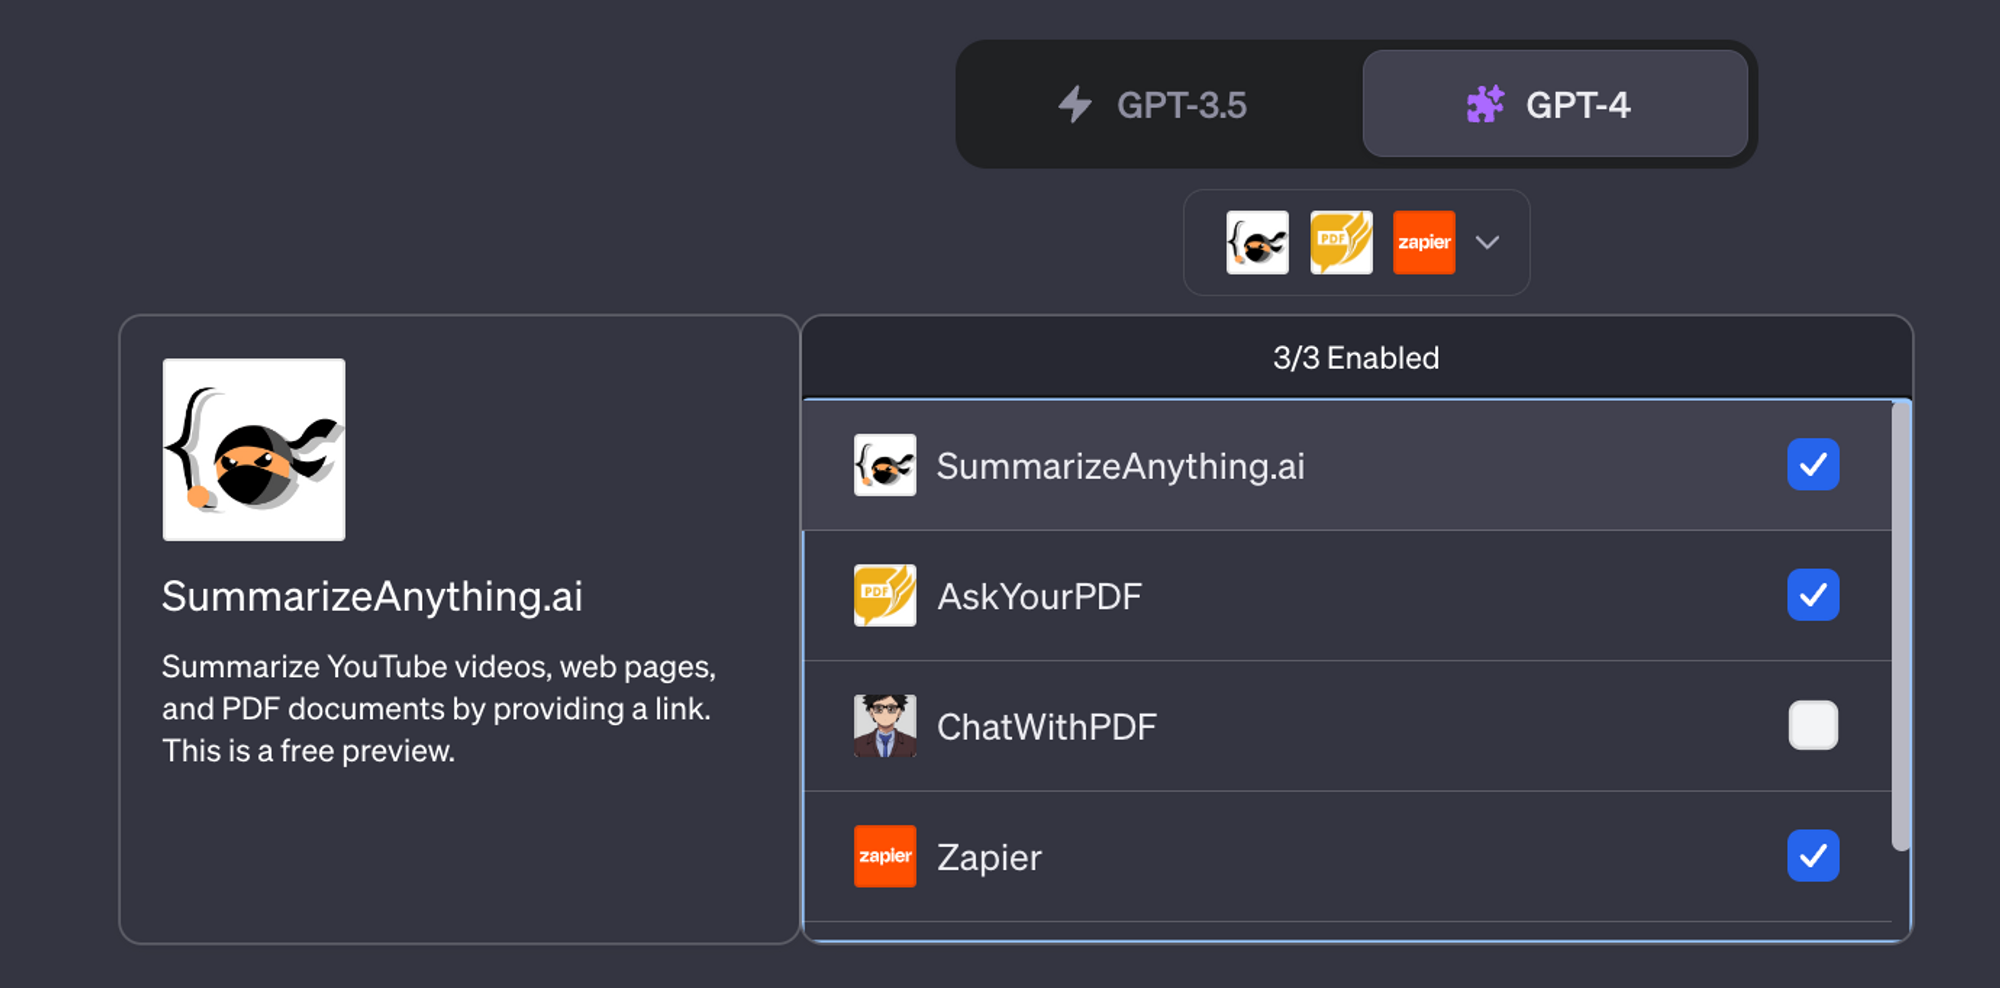Uncheck the Zapier plugin checkbox

click(1813, 856)
